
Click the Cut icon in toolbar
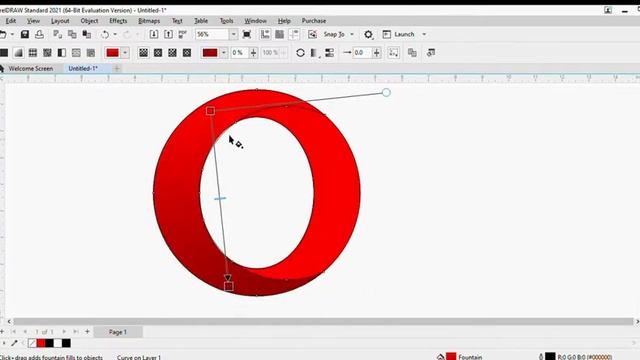pyautogui.click(x=58, y=34)
